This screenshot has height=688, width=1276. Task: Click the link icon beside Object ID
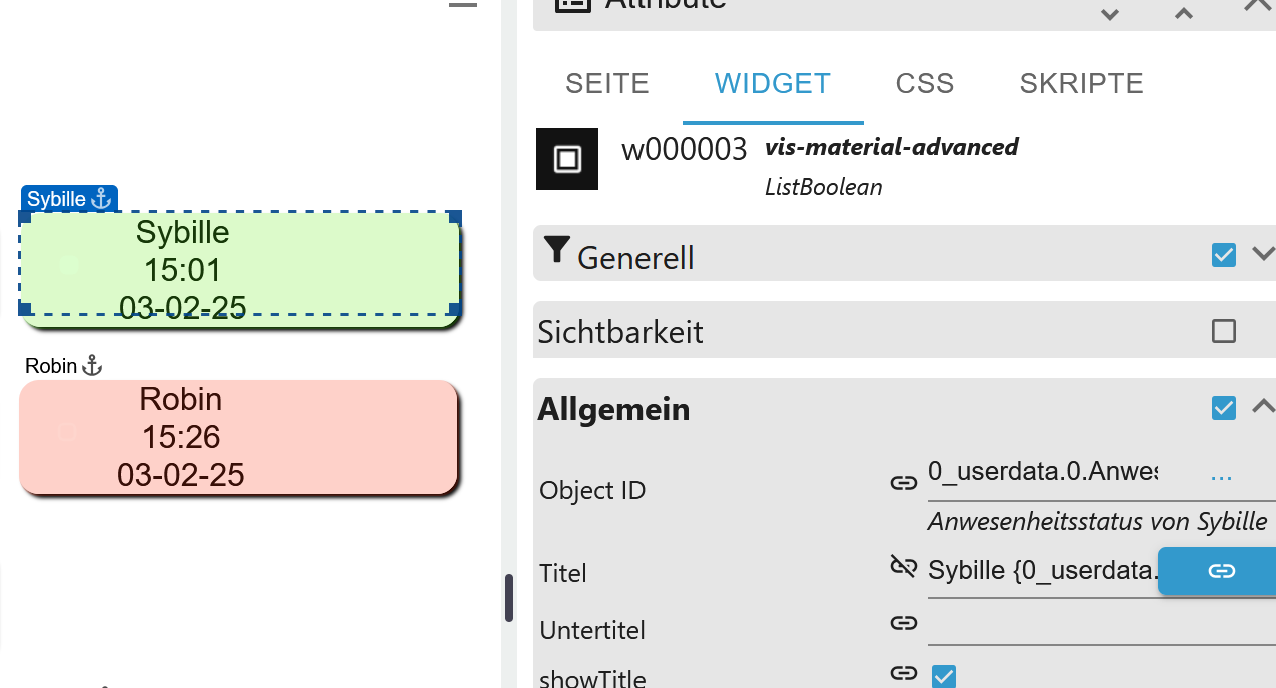pyautogui.click(x=903, y=483)
